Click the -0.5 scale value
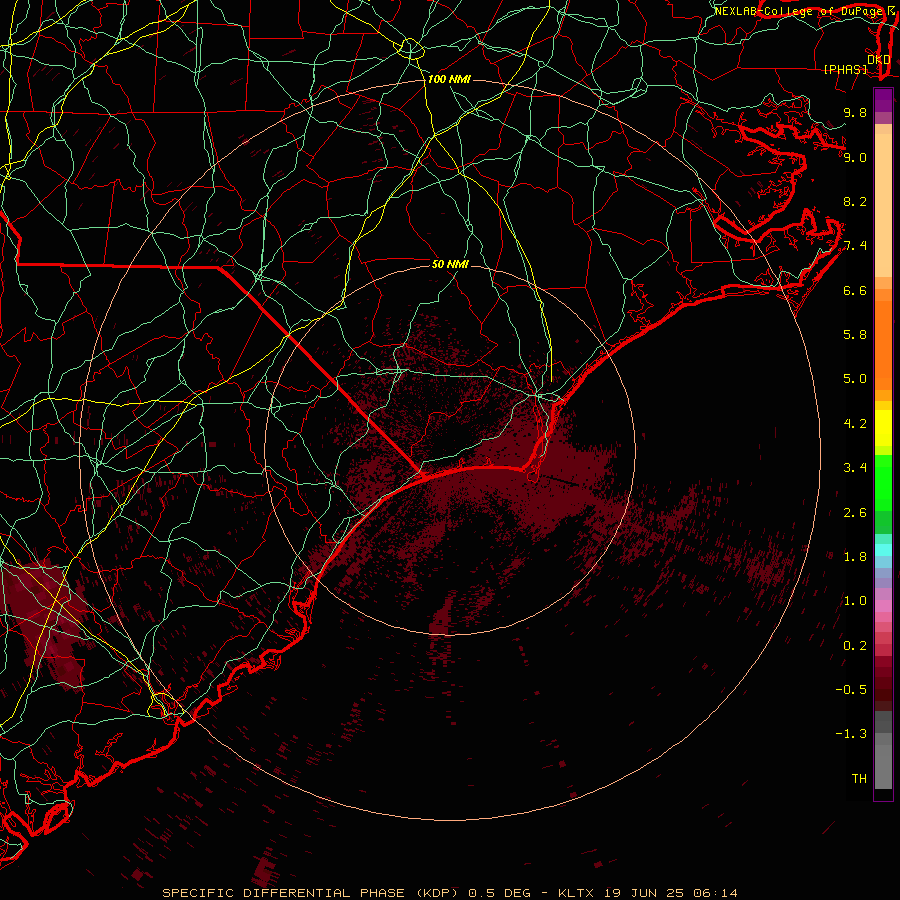 pyautogui.click(x=851, y=690)
